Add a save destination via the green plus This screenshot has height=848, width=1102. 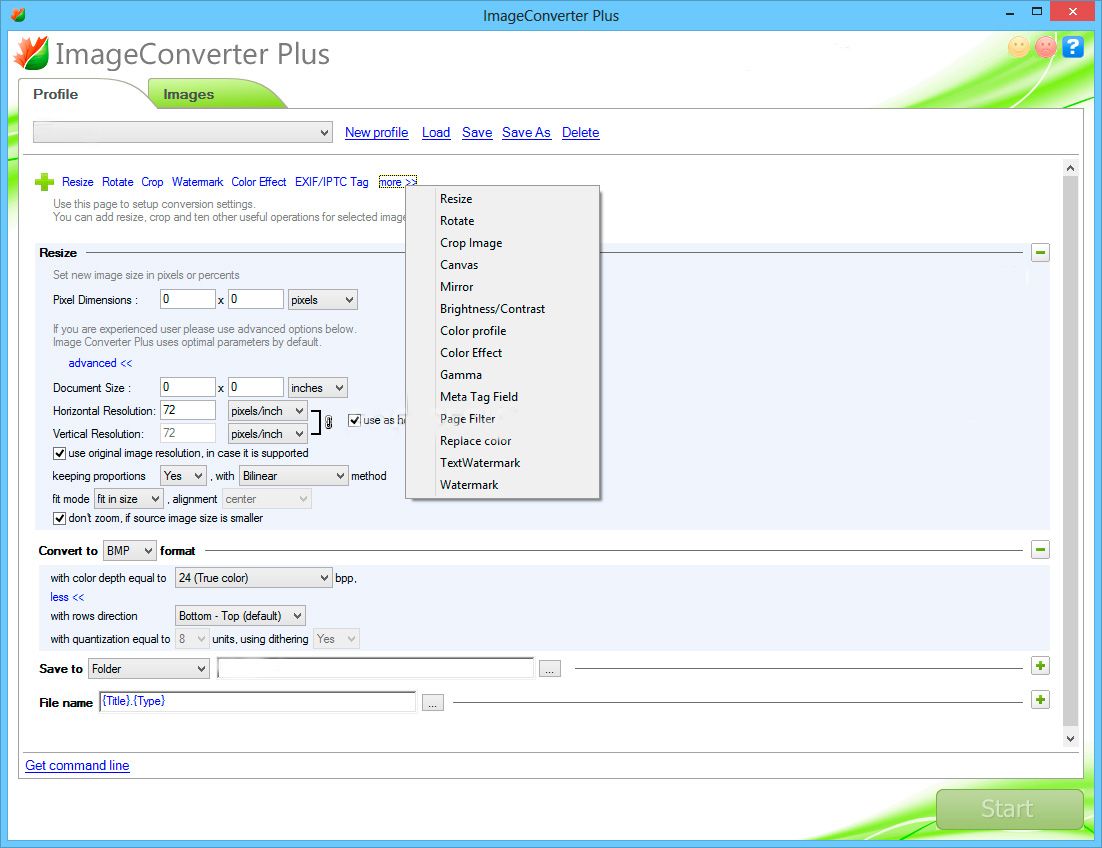pos(1040,665)
